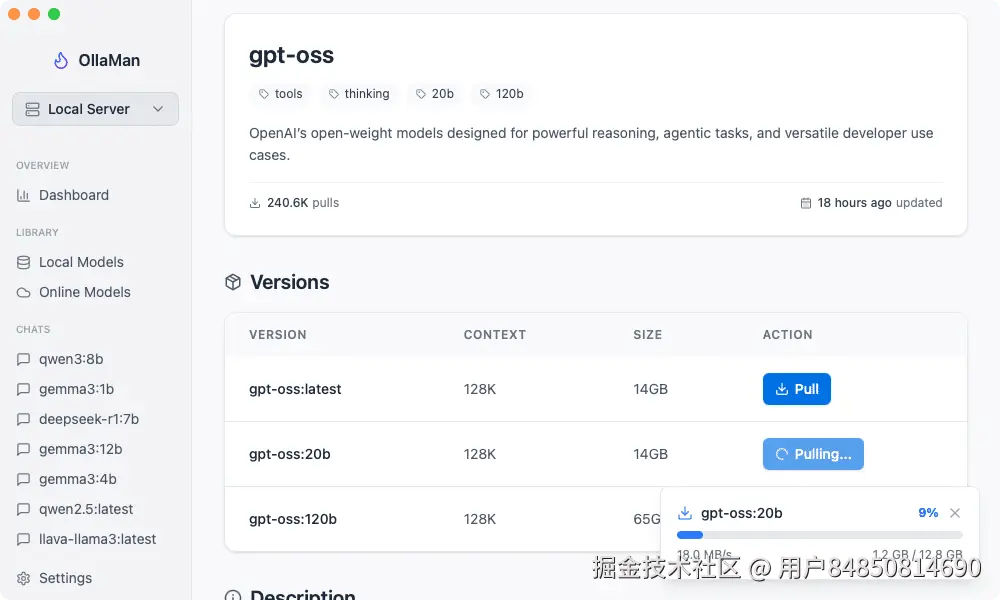Select the 20b tag
Viewport: 1000px width, 600px height.
point(434,94)
